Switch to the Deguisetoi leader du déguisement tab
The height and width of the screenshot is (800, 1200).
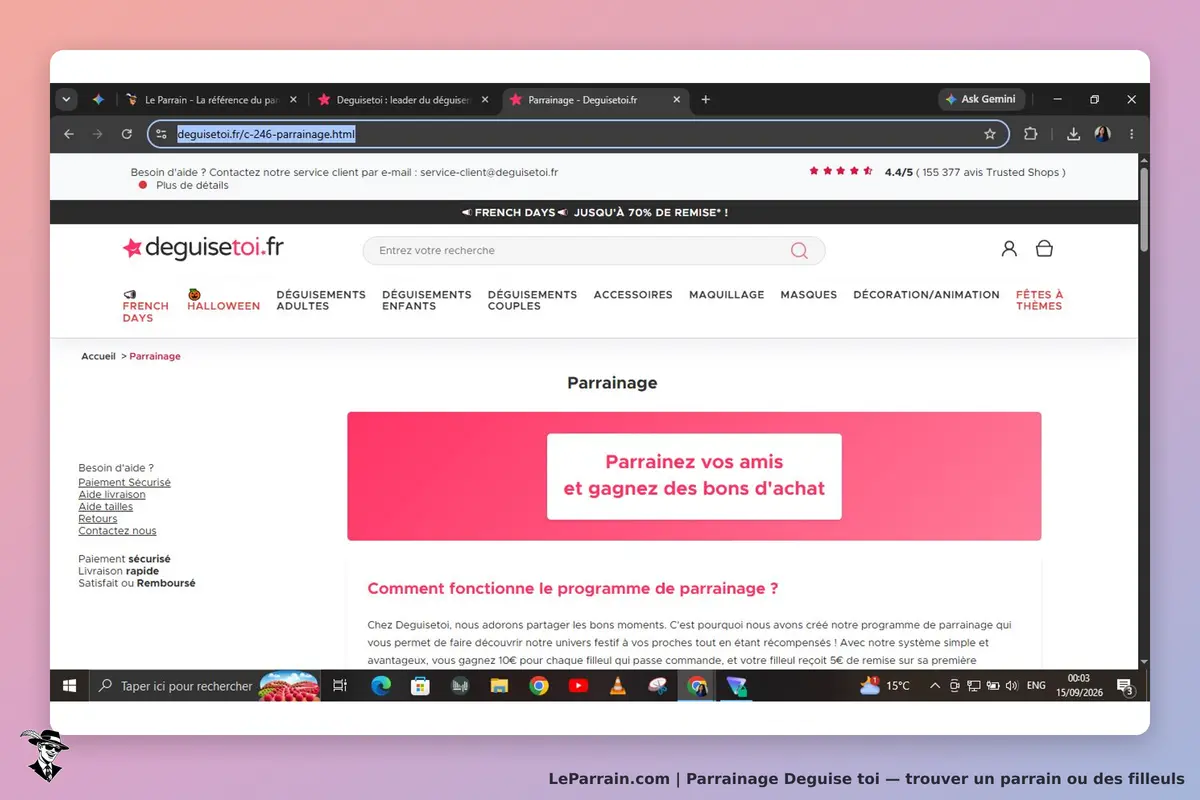402,100
